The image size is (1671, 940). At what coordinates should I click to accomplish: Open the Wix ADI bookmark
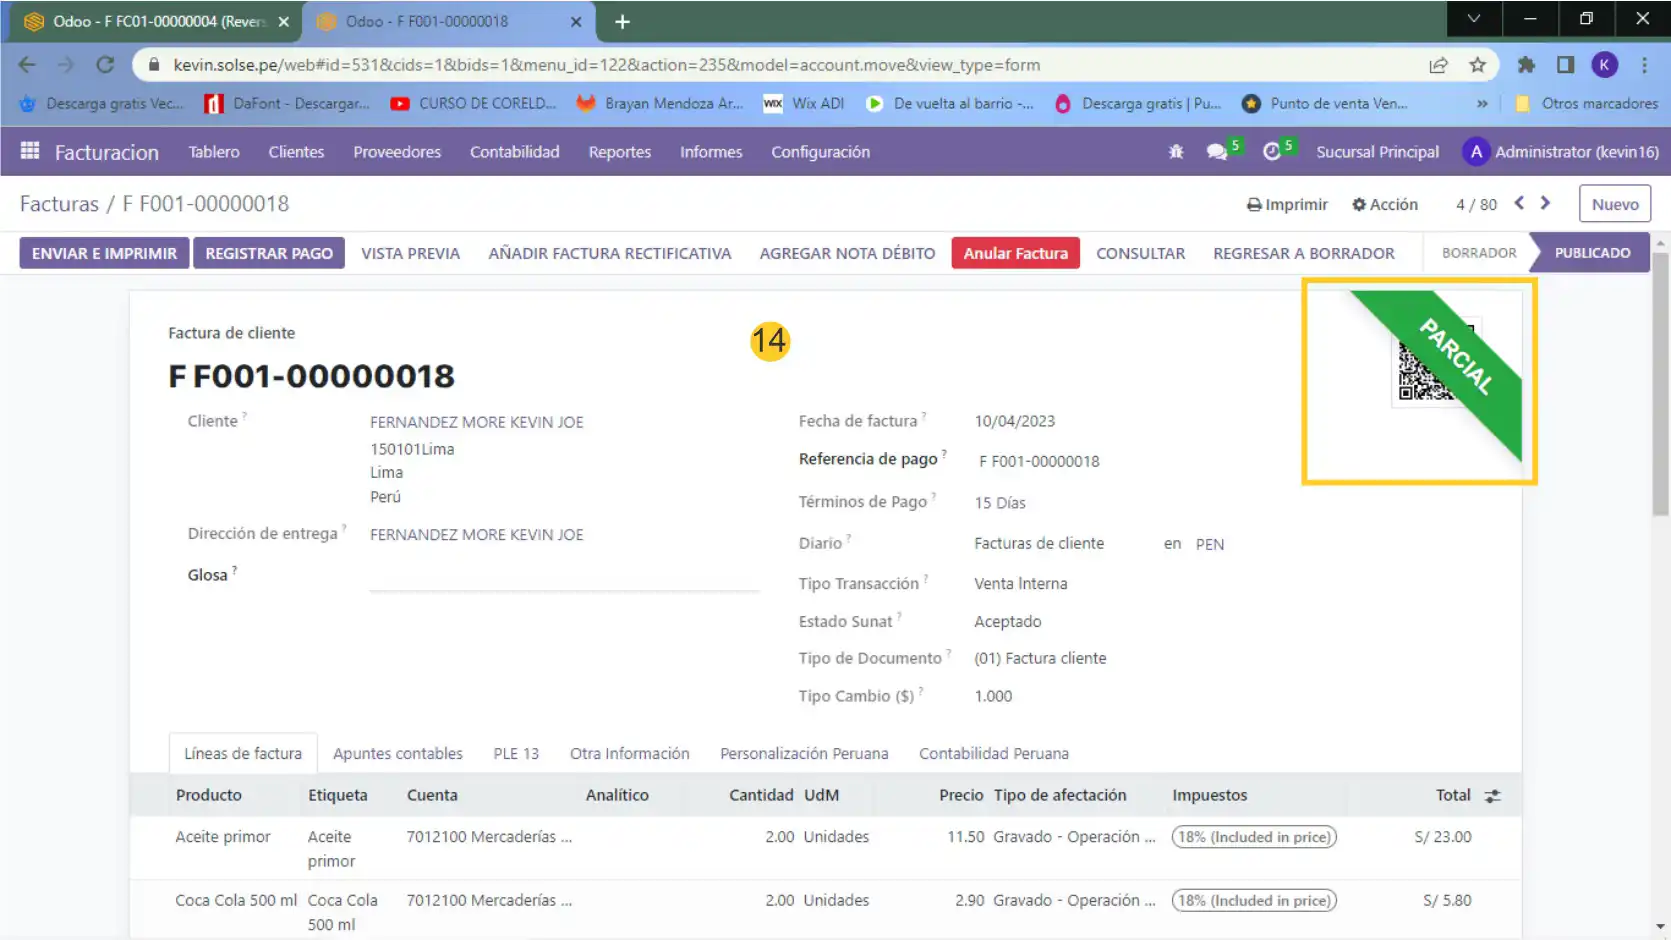pyautogui.click(x=804, y=103)
